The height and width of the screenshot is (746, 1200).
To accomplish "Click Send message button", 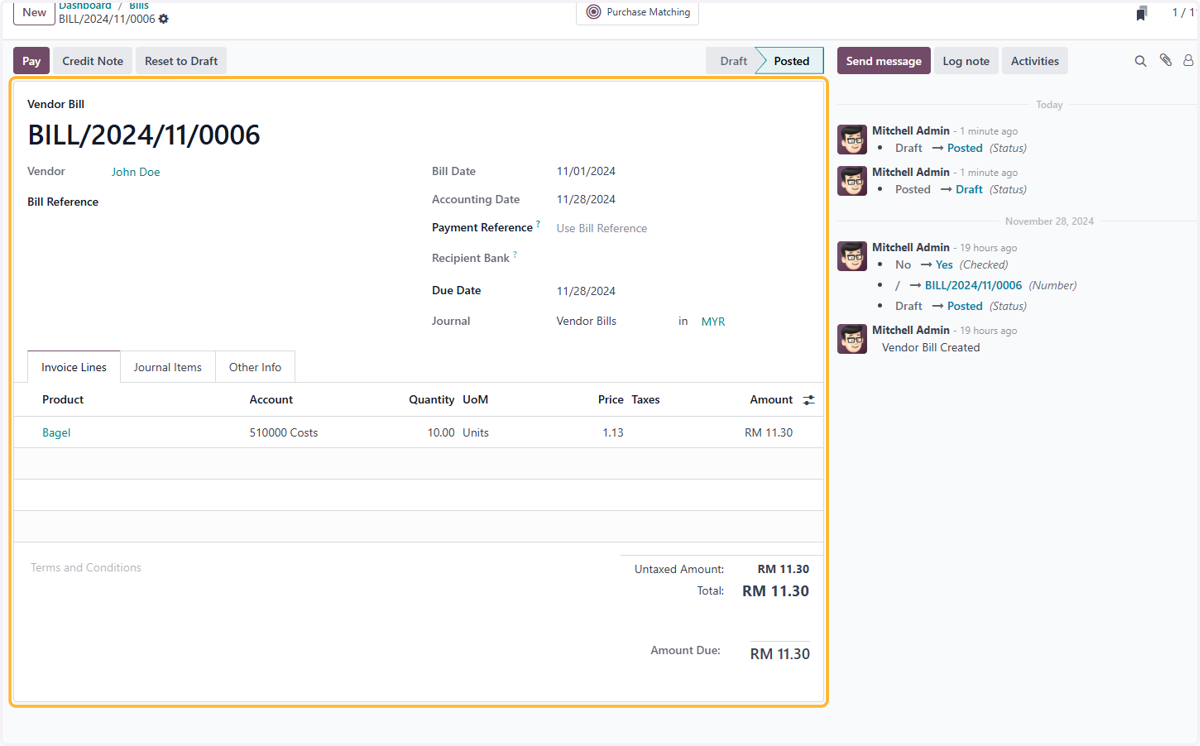I will coord(884,61).
